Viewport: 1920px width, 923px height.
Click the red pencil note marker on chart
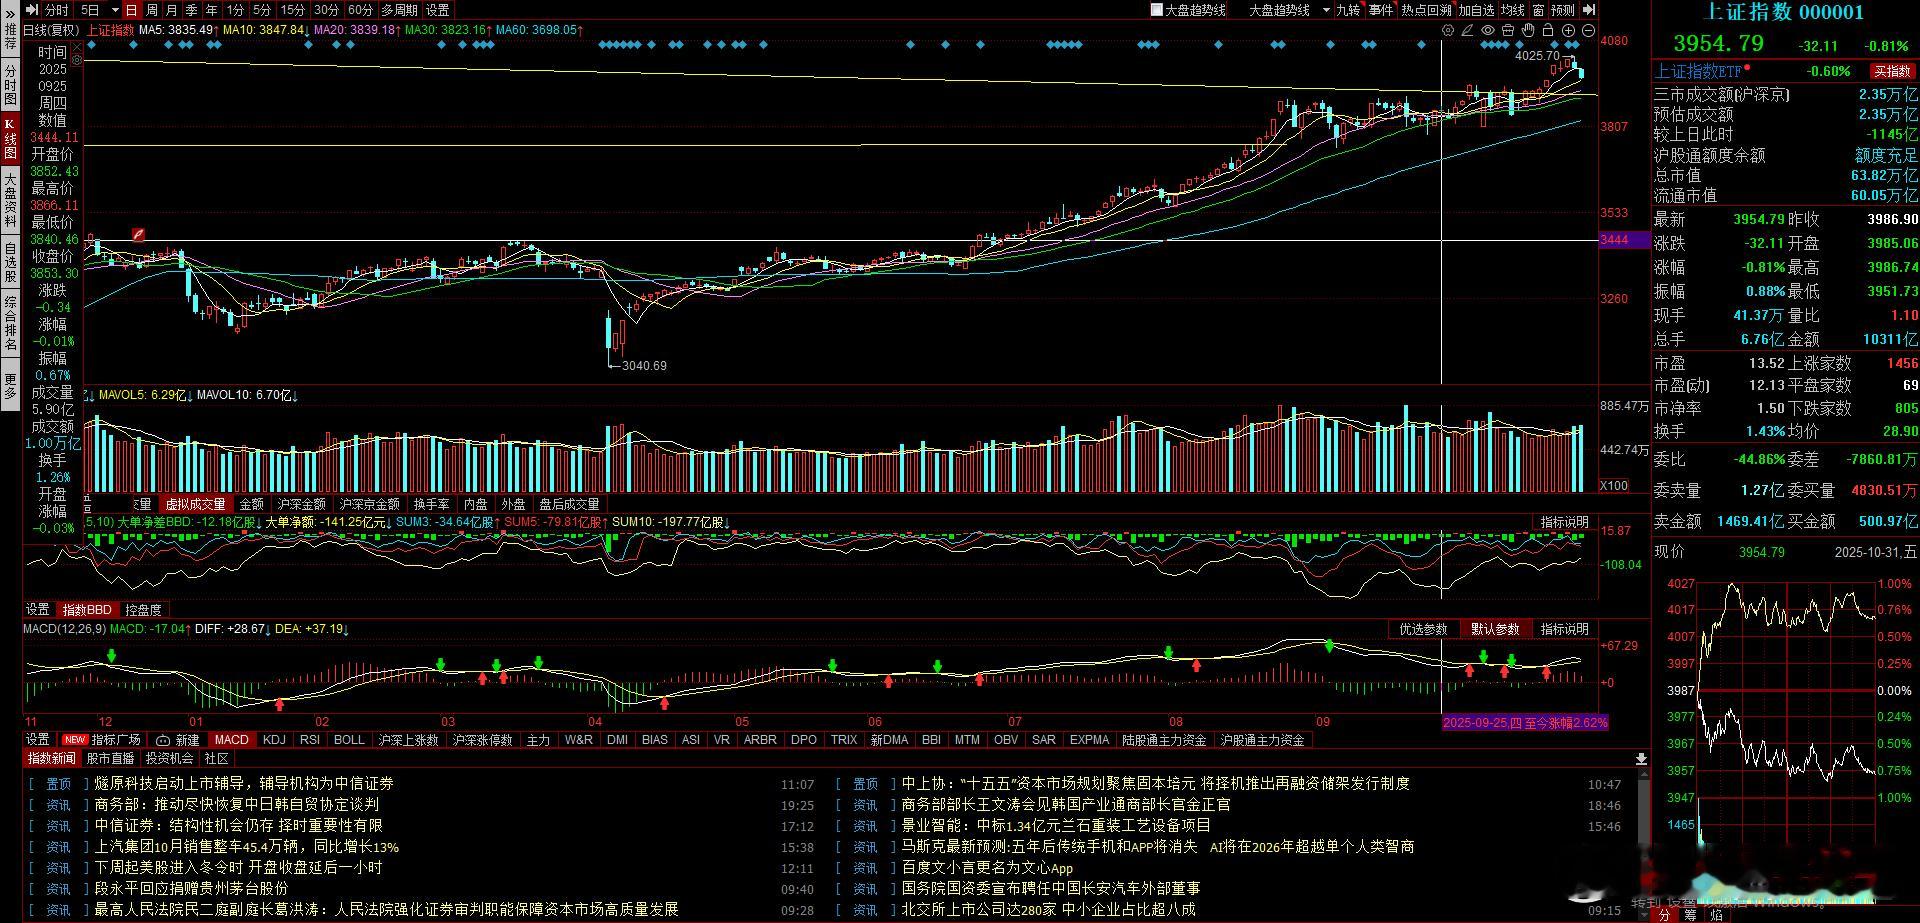[139, 235]
